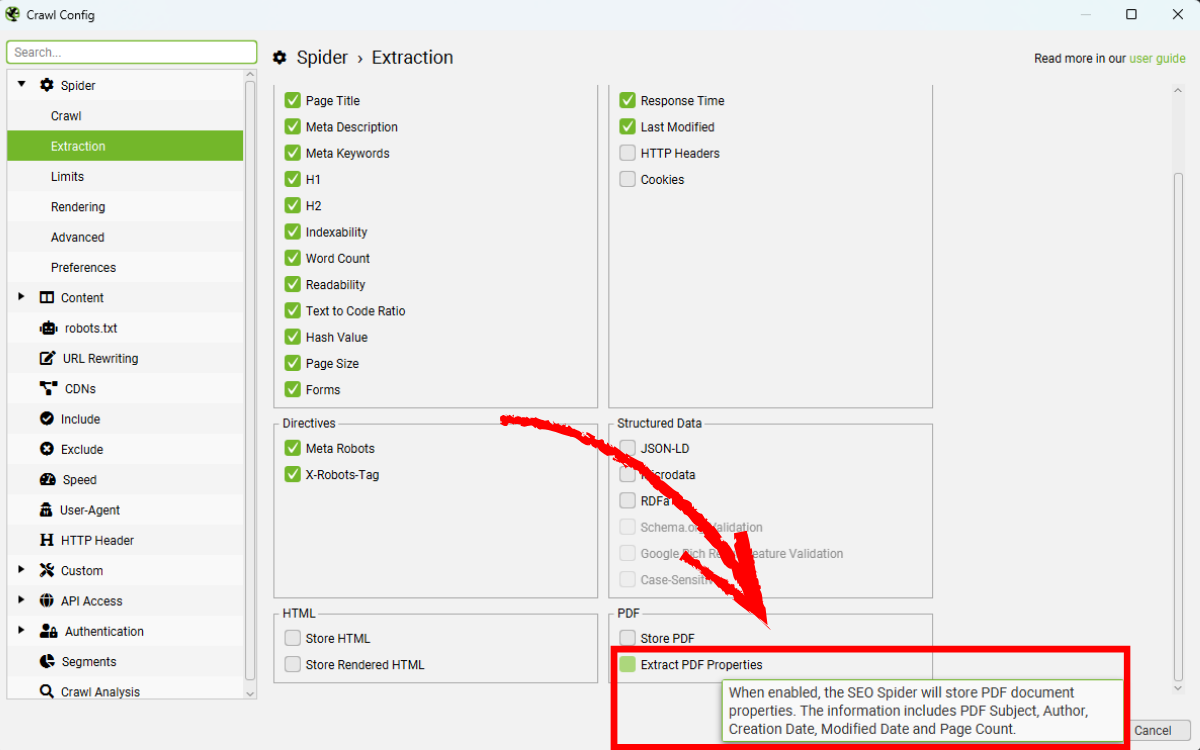Click the robots.txt robot icon
This screenshot has height=750, width=1200.
pos(47,328)
